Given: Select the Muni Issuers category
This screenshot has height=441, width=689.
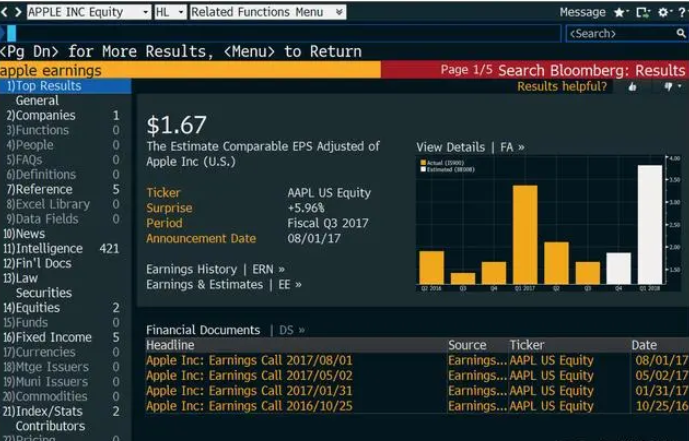Looking at the screenshot, I should 65,382.
